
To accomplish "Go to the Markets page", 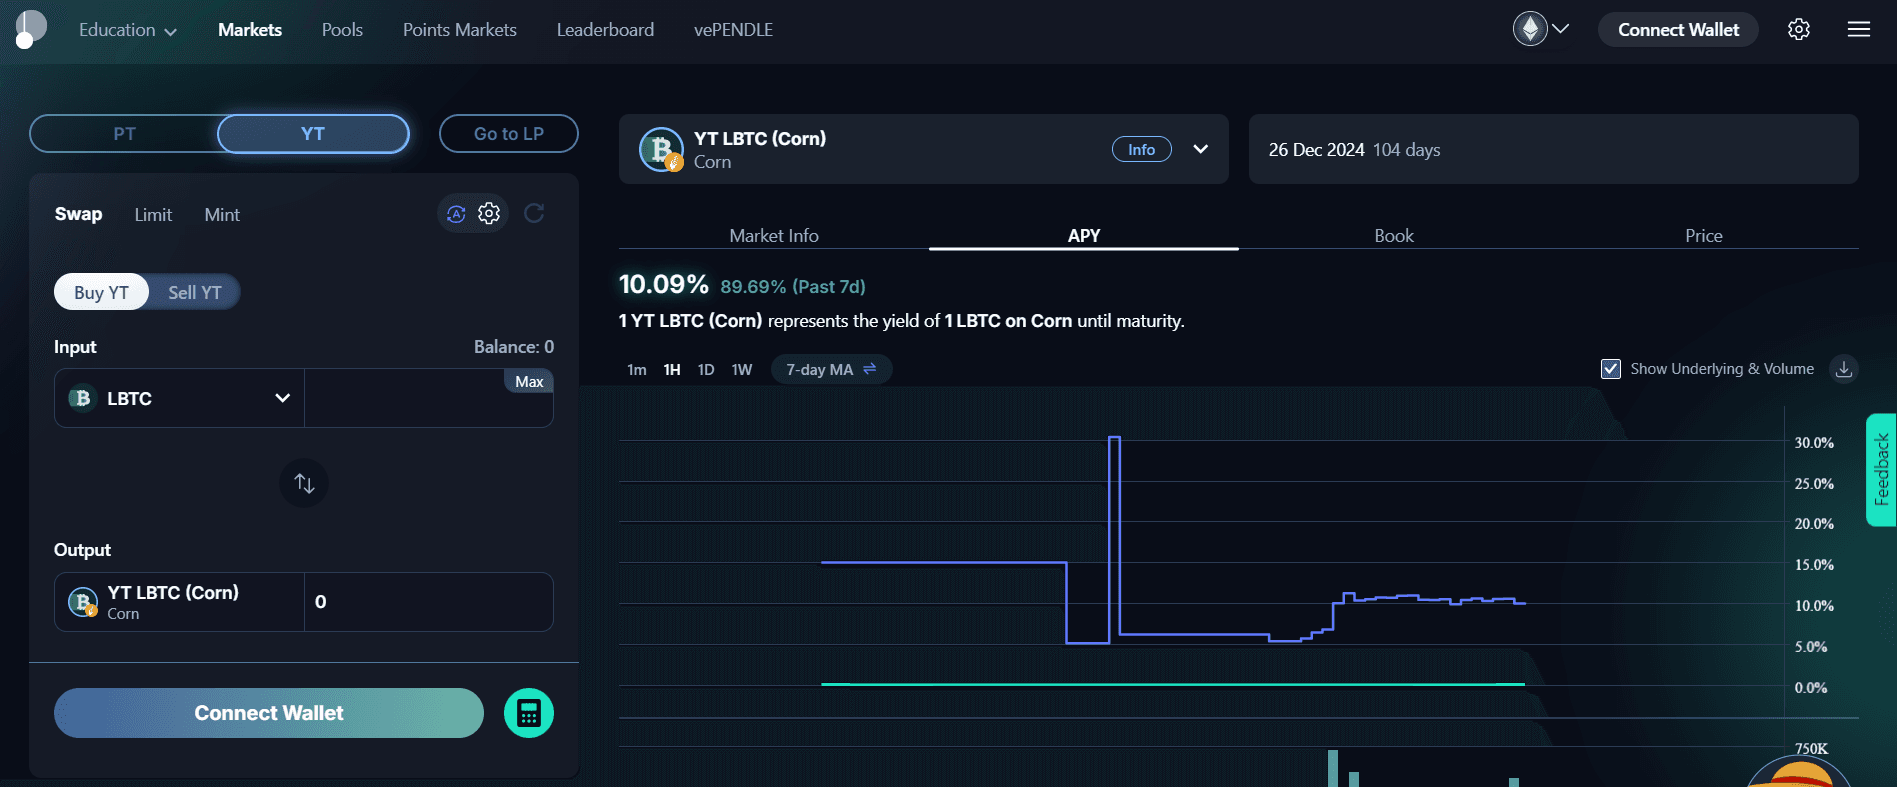I will 250,30.
